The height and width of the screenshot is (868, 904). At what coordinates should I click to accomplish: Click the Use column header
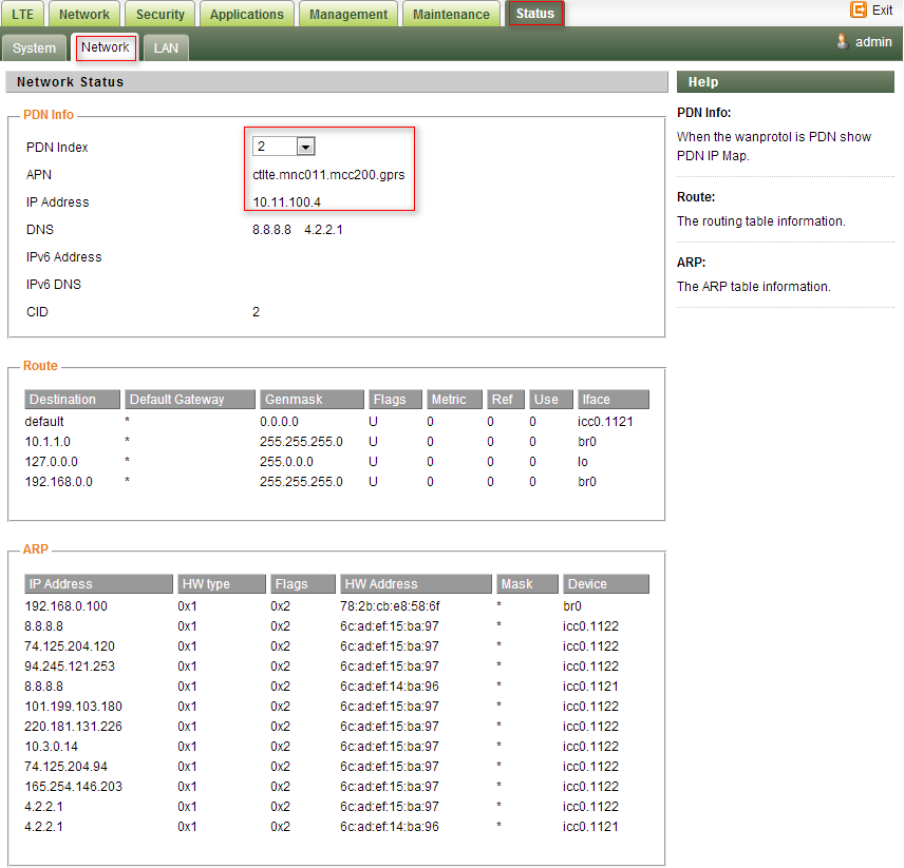[551, 399]
